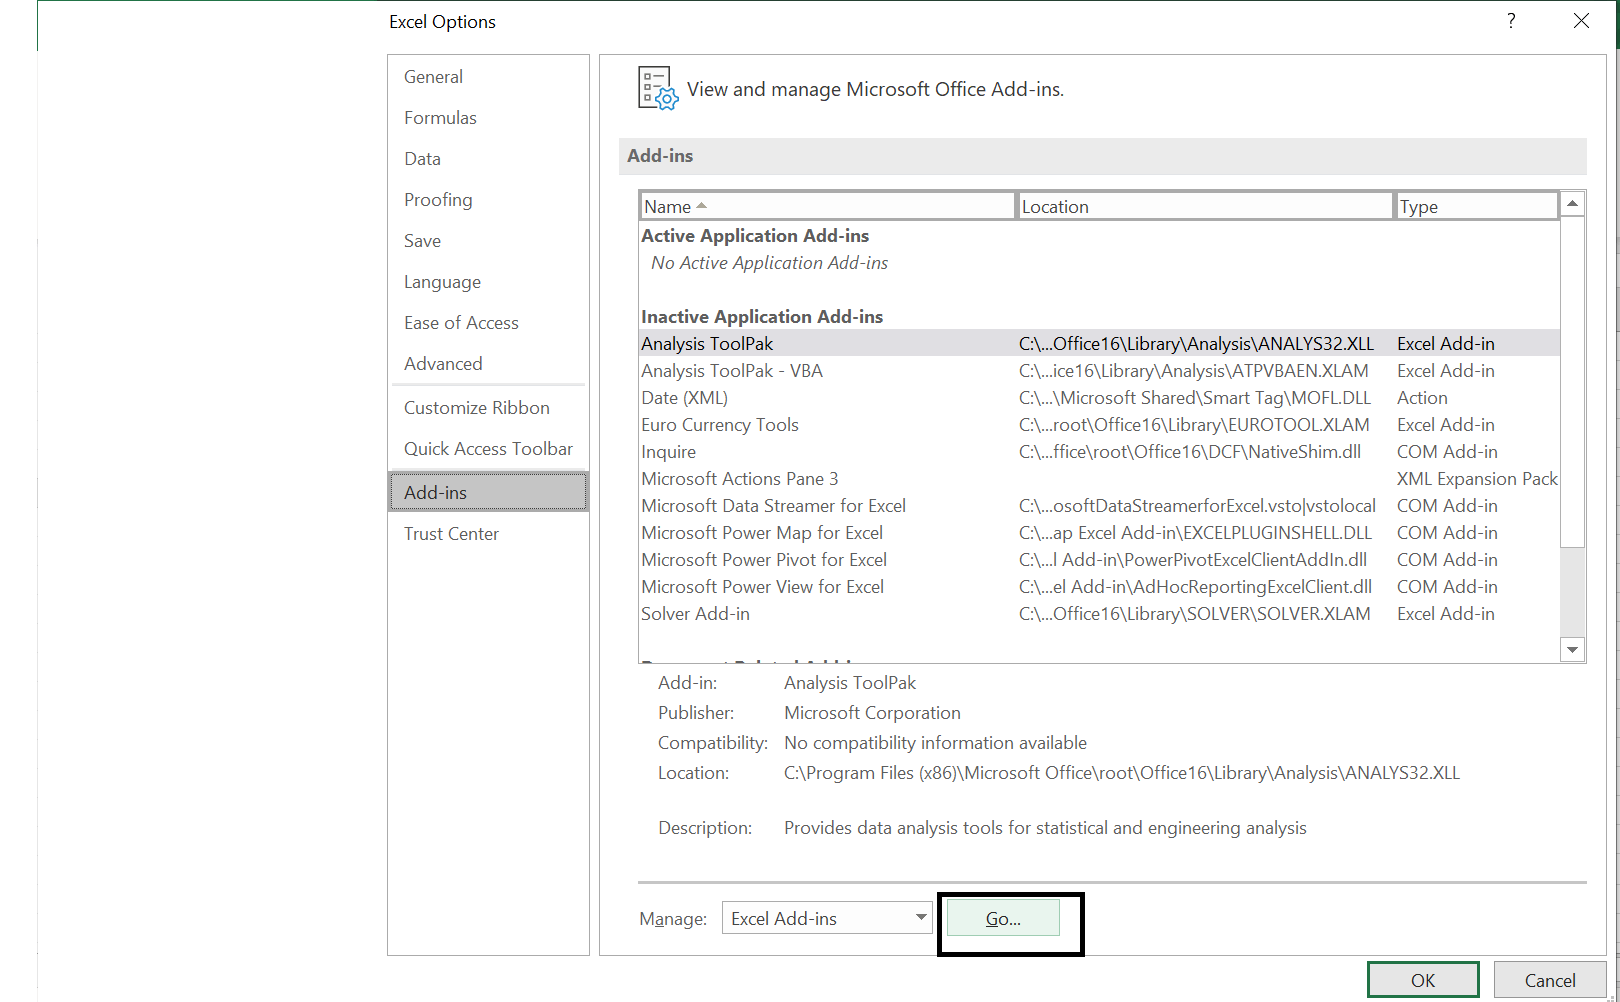Viewport: 1620px width, 1002px height.
Task: Open the Language options category
Action: 488,282
